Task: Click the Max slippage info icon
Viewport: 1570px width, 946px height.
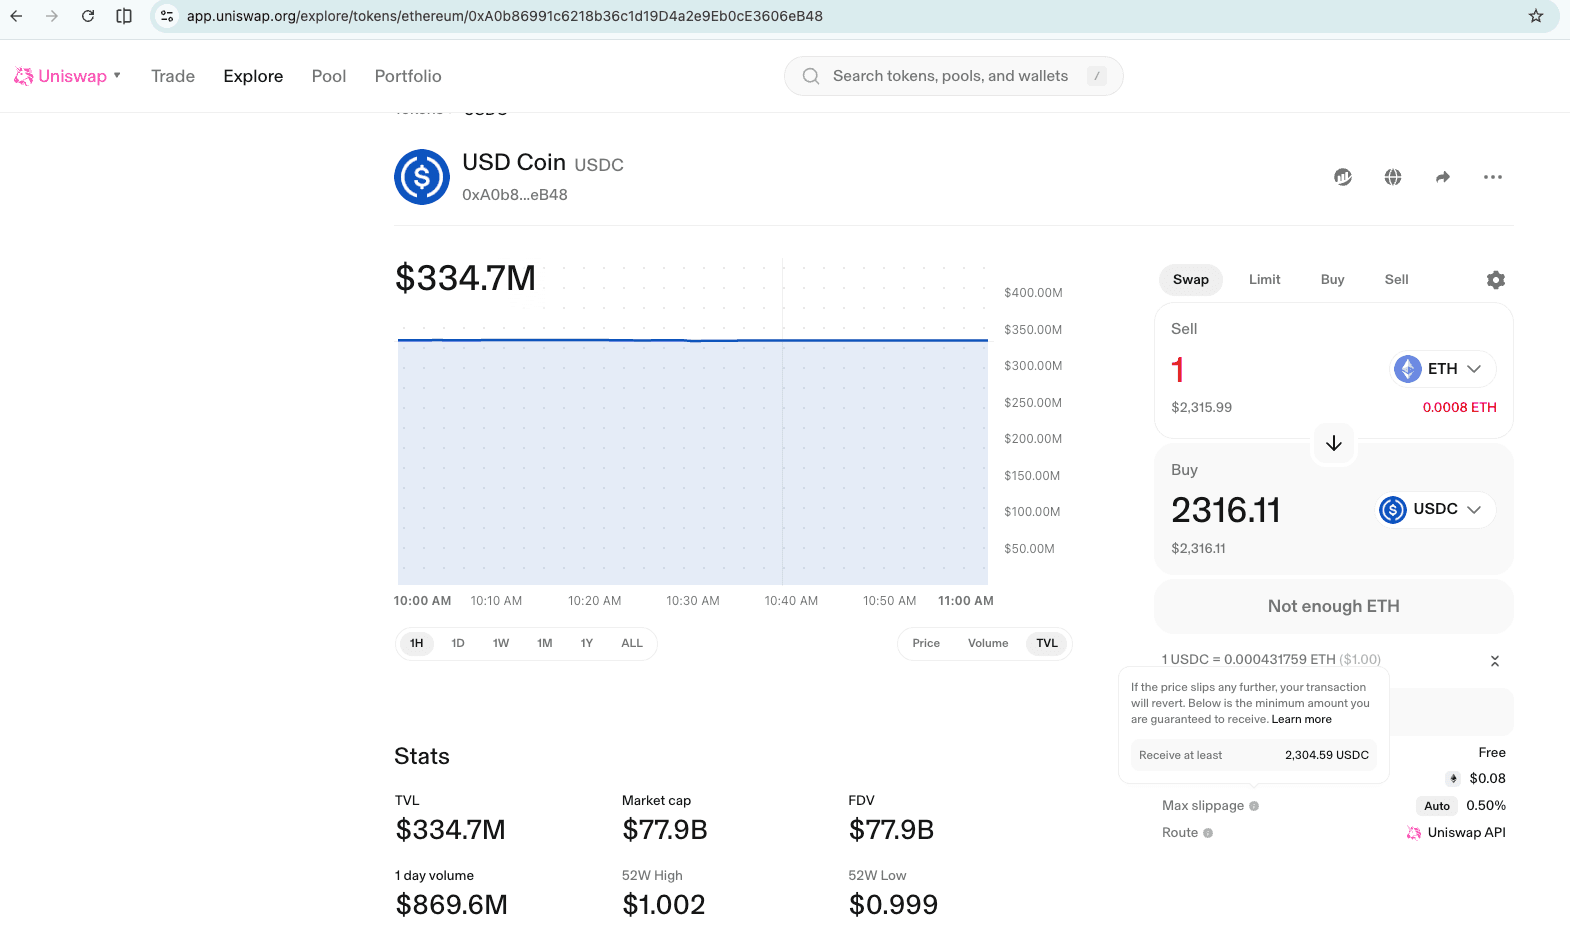Action: point(1254,806)
